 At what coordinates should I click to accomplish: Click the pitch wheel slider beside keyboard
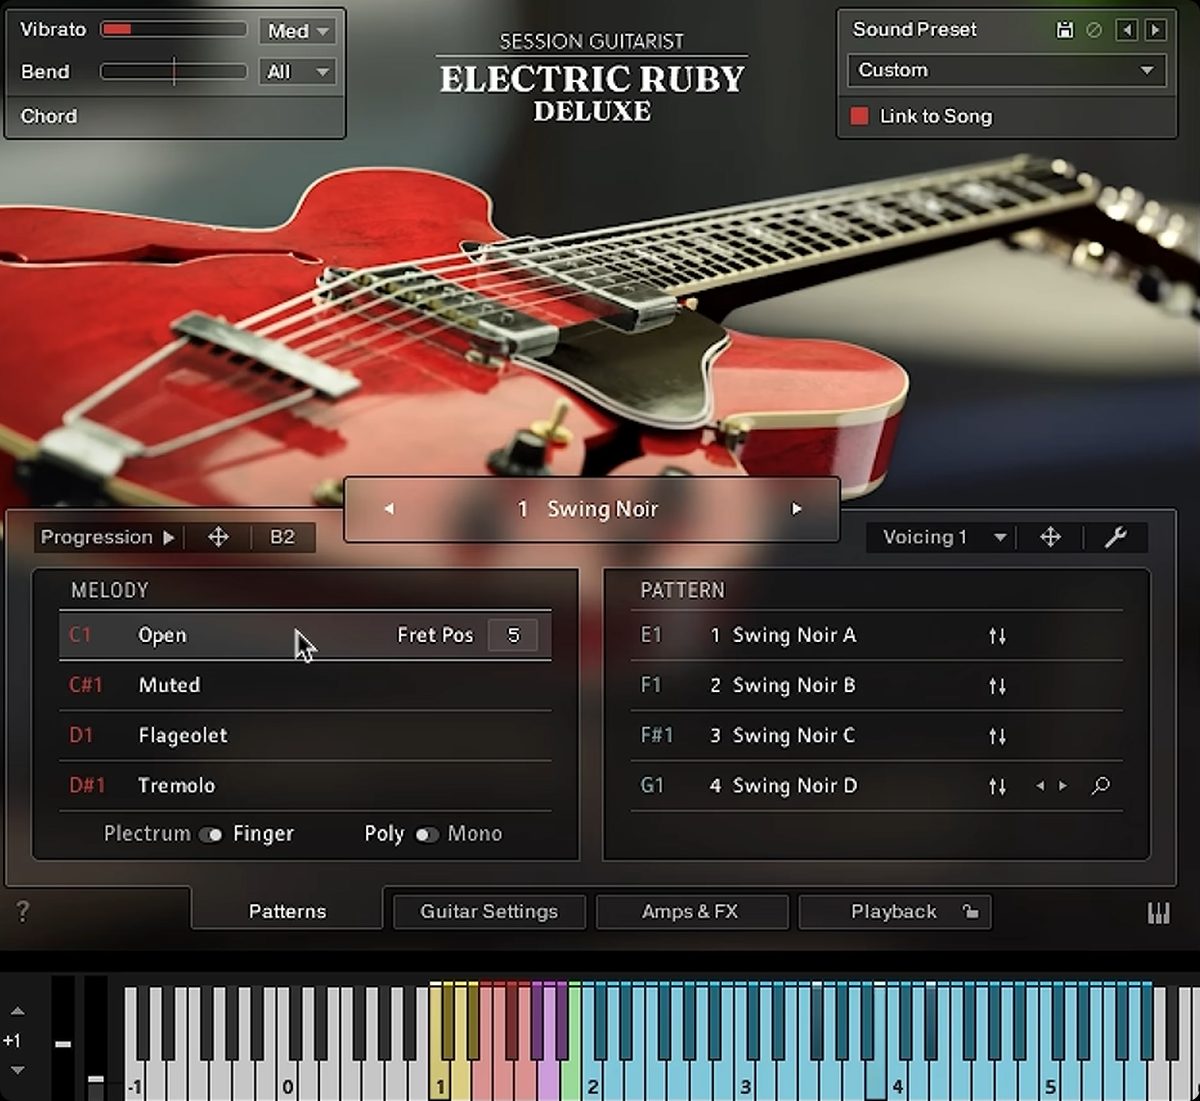click(63, 1040)
